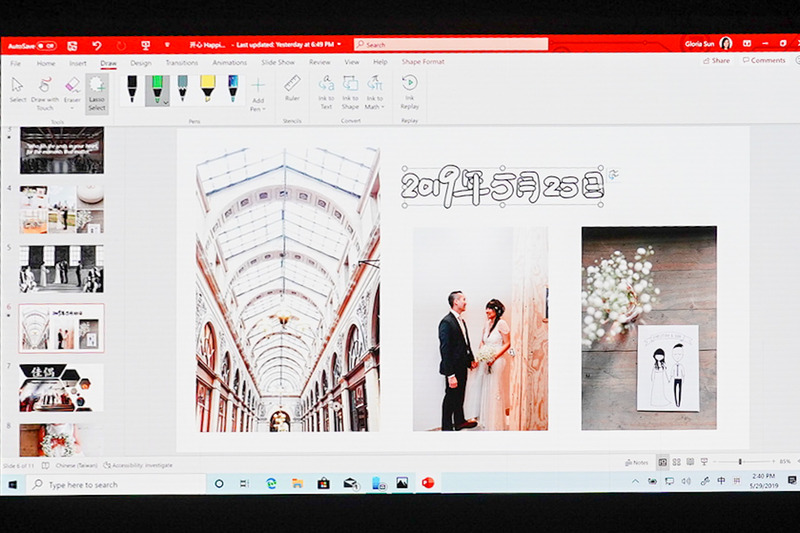The image size is (800, 533).
Task: Select the couple photo on the slide
Action: [480, 329]
